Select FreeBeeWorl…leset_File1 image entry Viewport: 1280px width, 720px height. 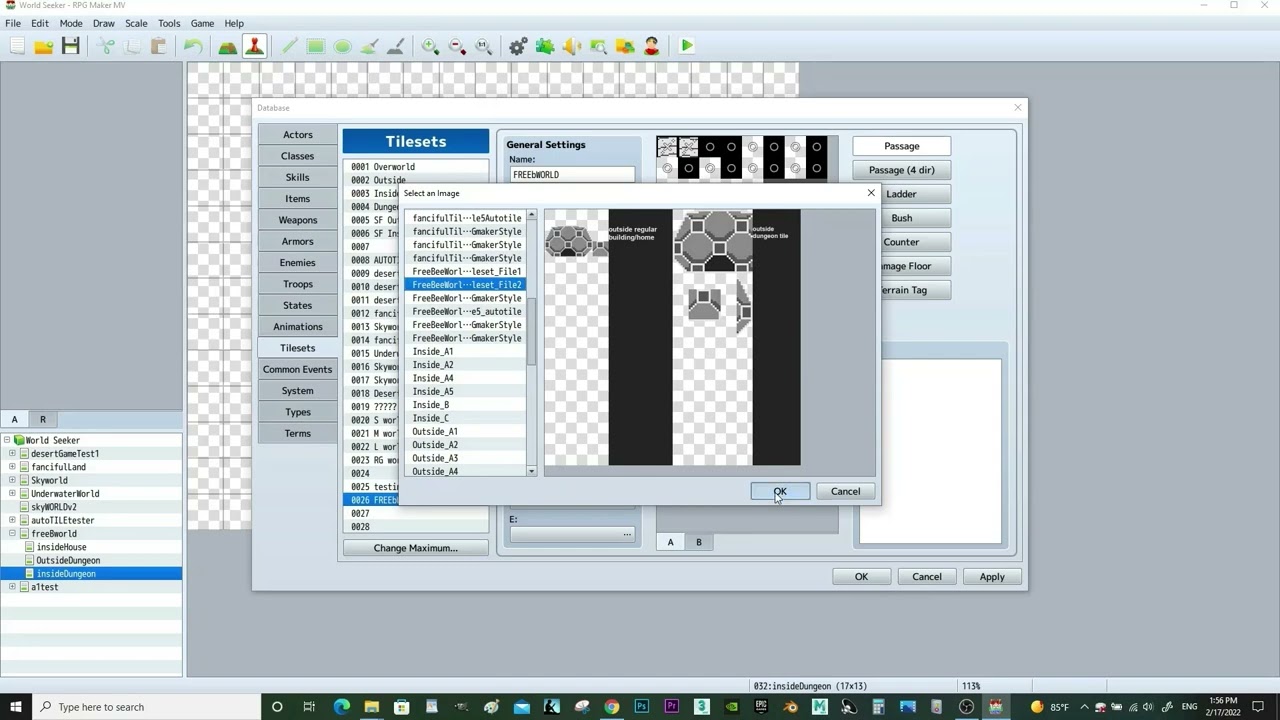pyautogui.click(x=465, y=272)
